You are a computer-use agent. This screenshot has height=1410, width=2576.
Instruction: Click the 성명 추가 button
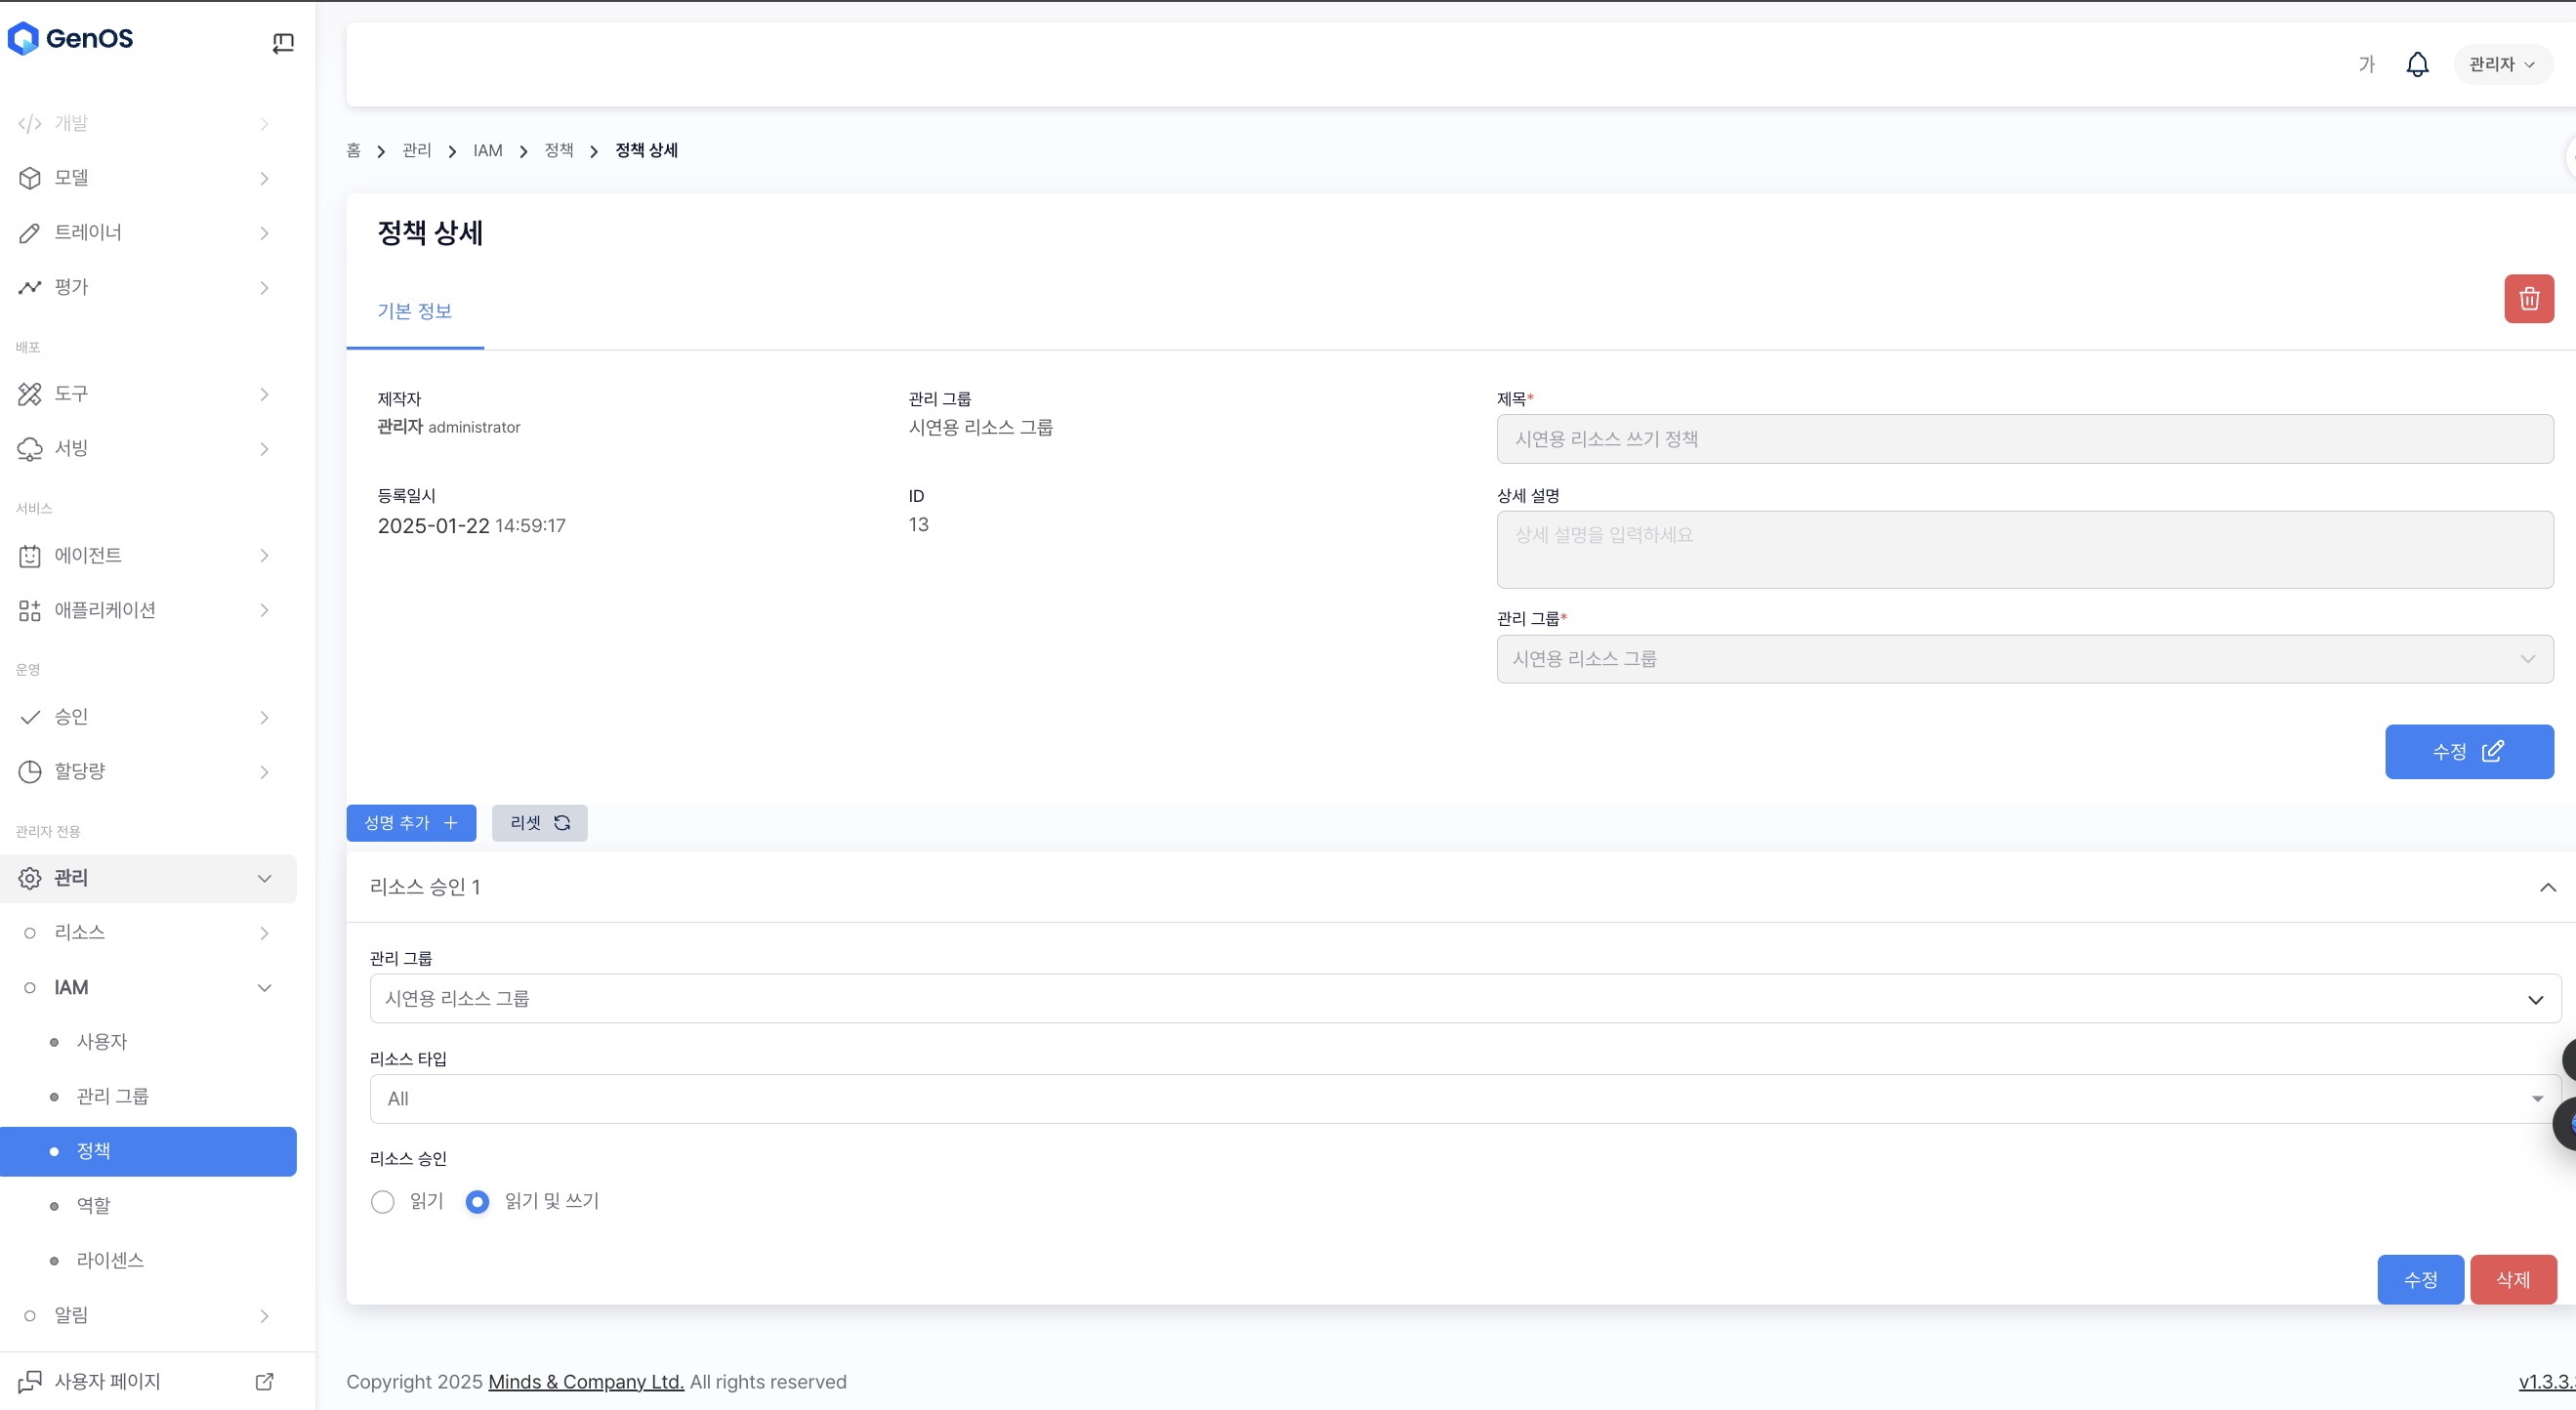tap(411, 823)
